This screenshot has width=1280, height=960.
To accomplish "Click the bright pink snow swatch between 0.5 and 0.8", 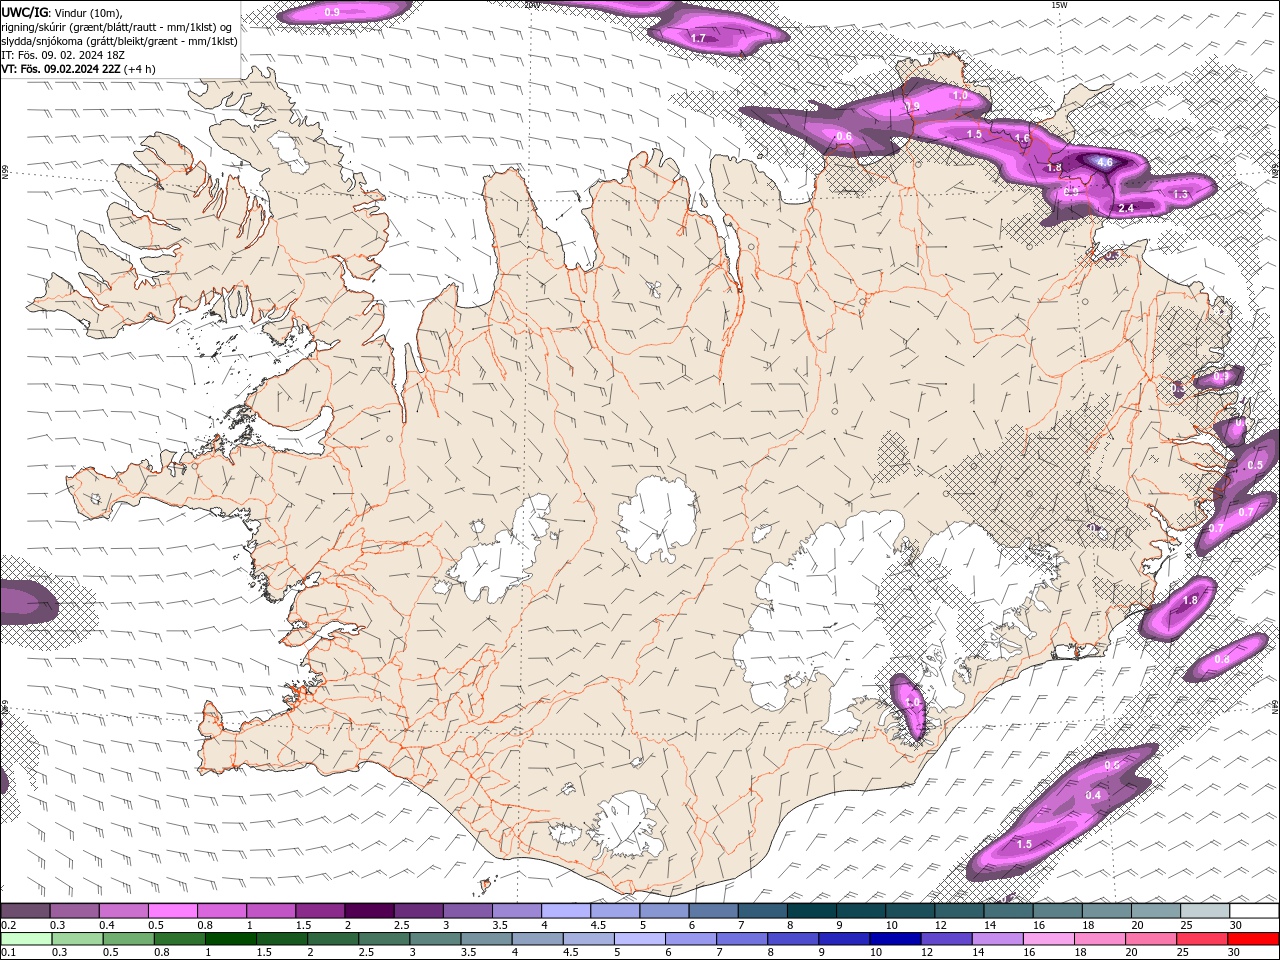I will [x=172, y=911].
